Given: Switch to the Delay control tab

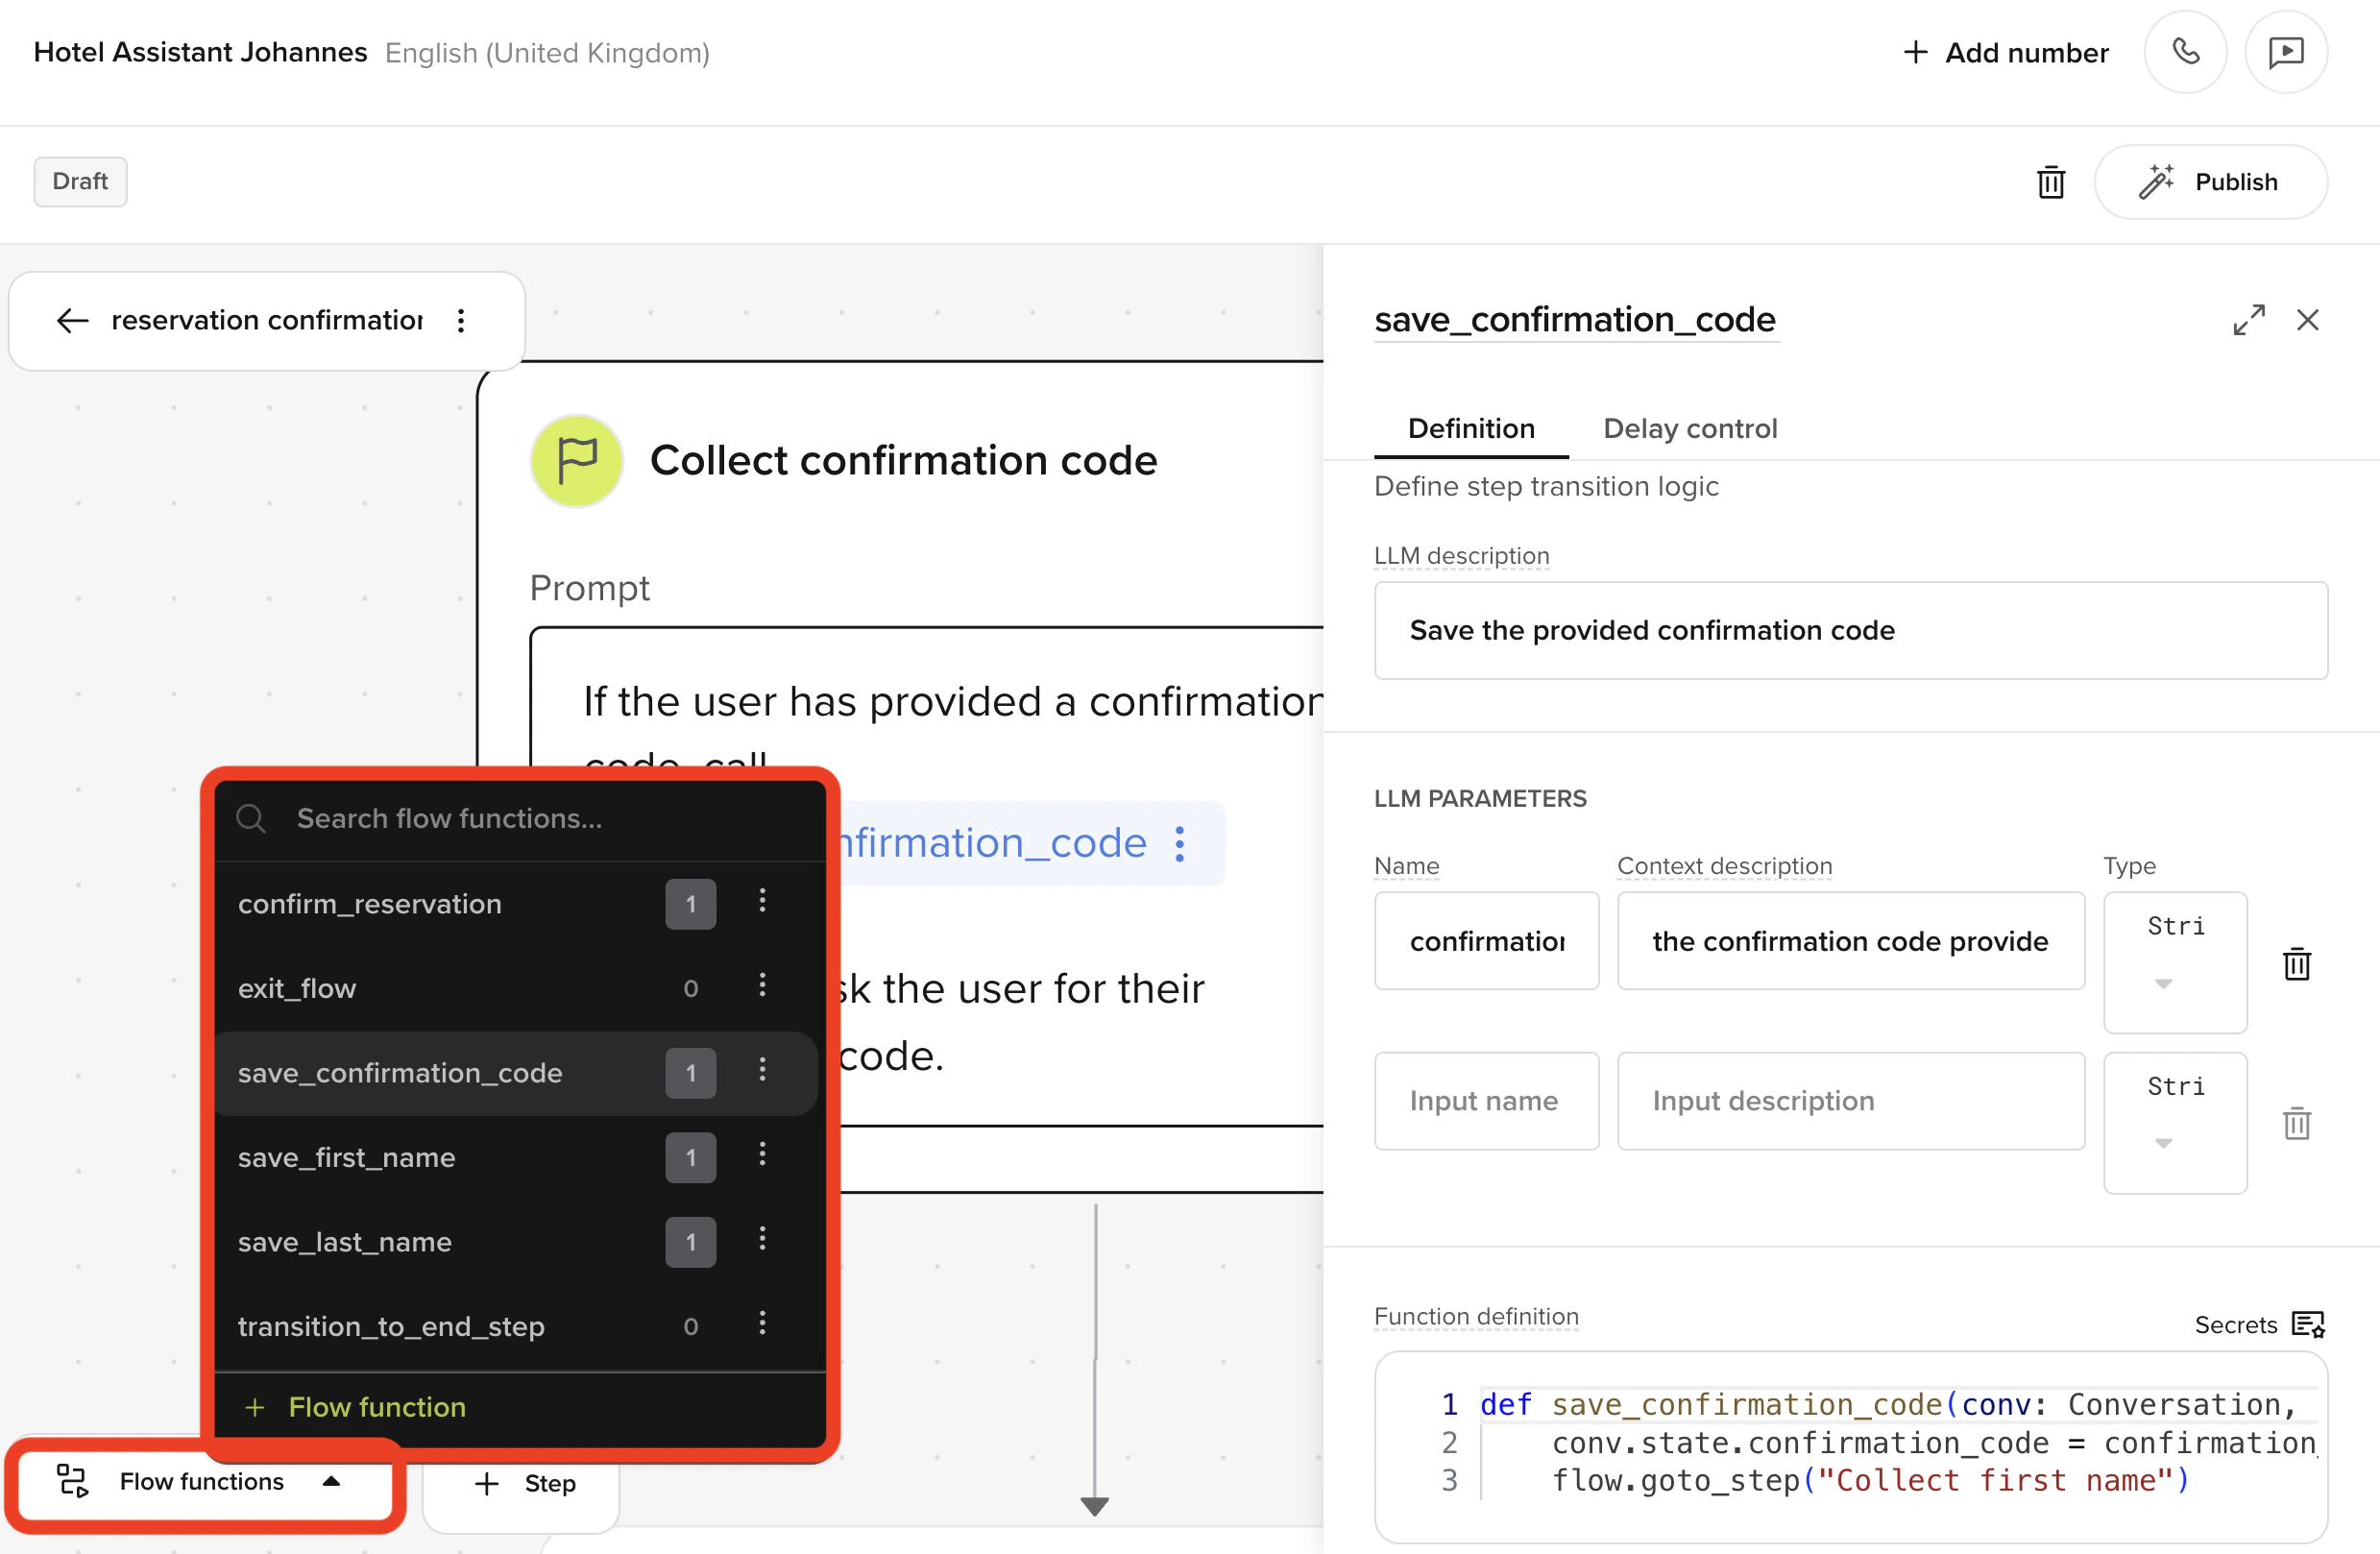Looking at the screenshot, I should click(1690, 428).
